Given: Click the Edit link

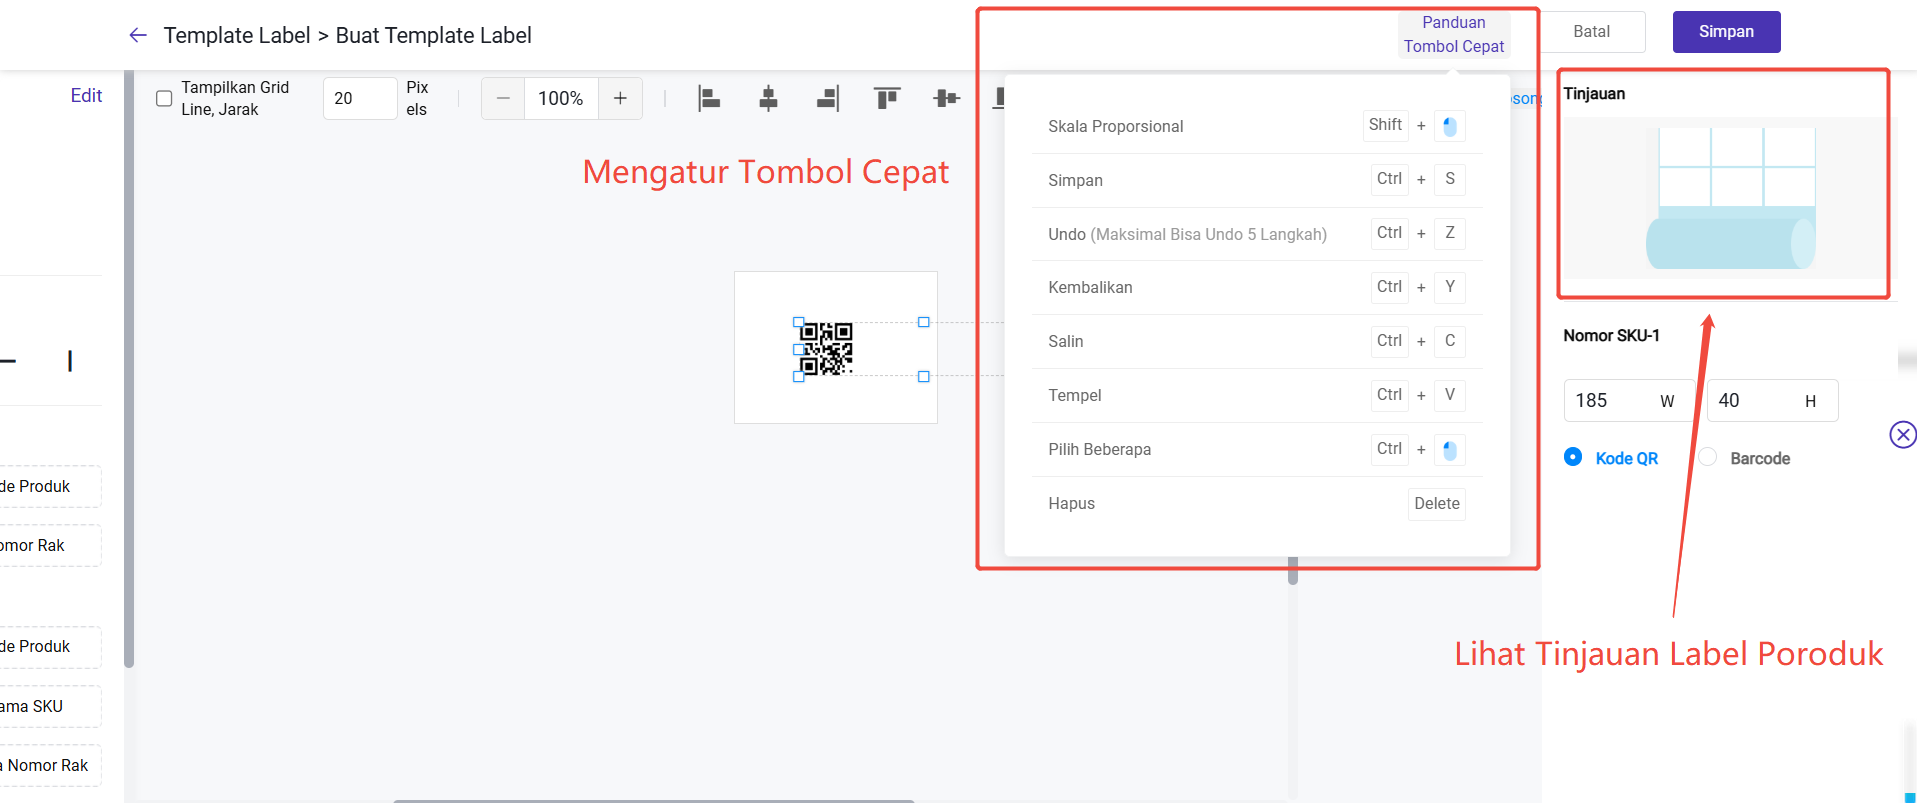Looking at the screenshot, I should (x=86, y=95).
